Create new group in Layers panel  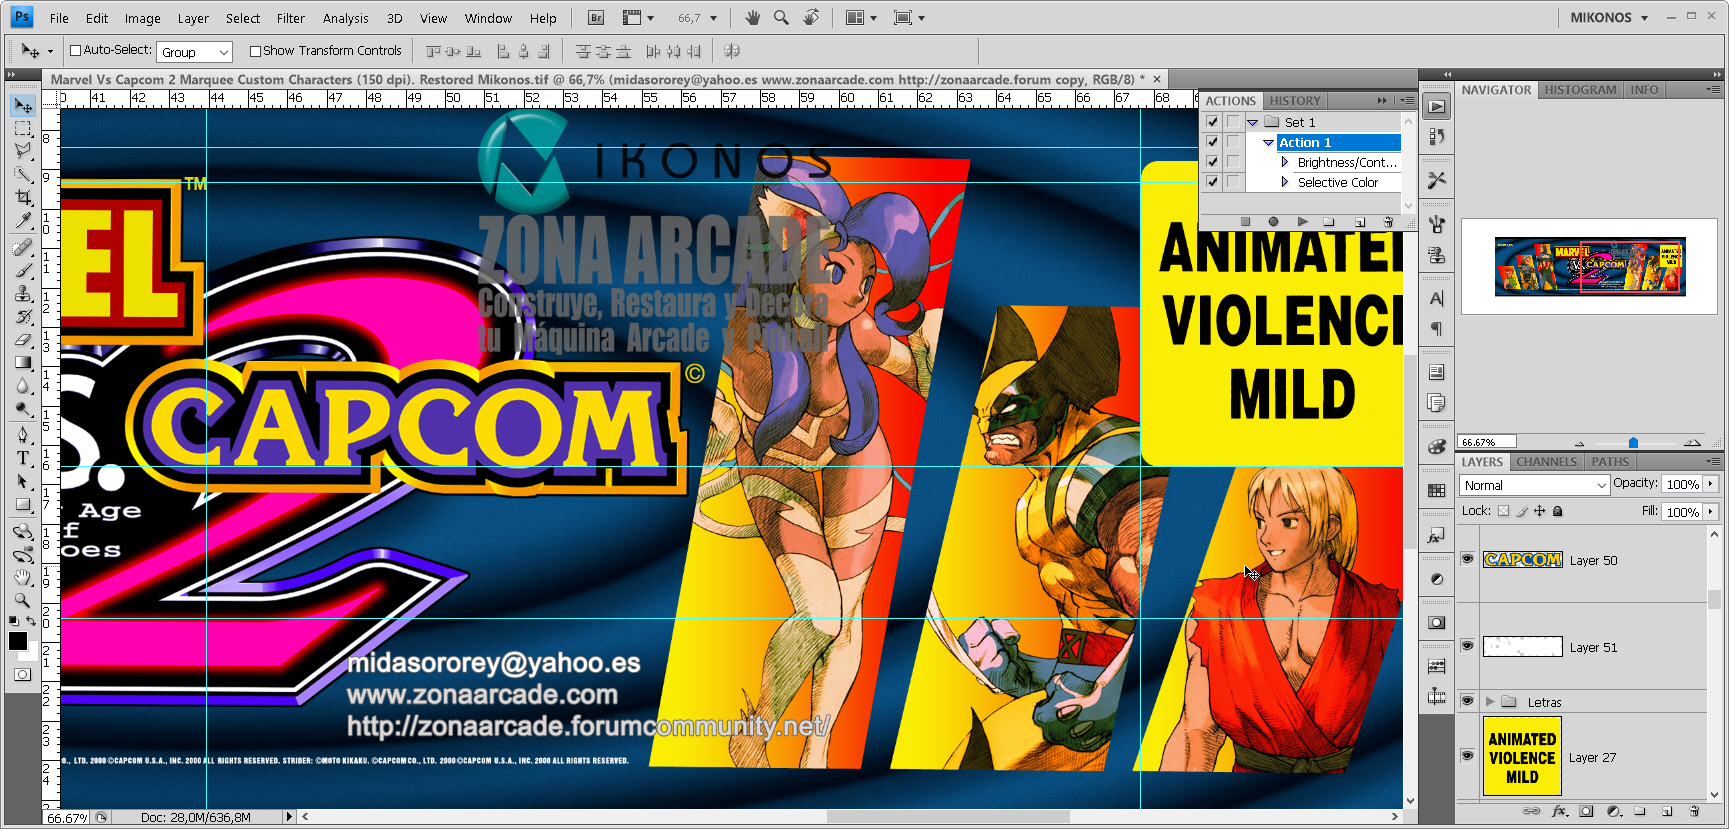[1640, 811]
